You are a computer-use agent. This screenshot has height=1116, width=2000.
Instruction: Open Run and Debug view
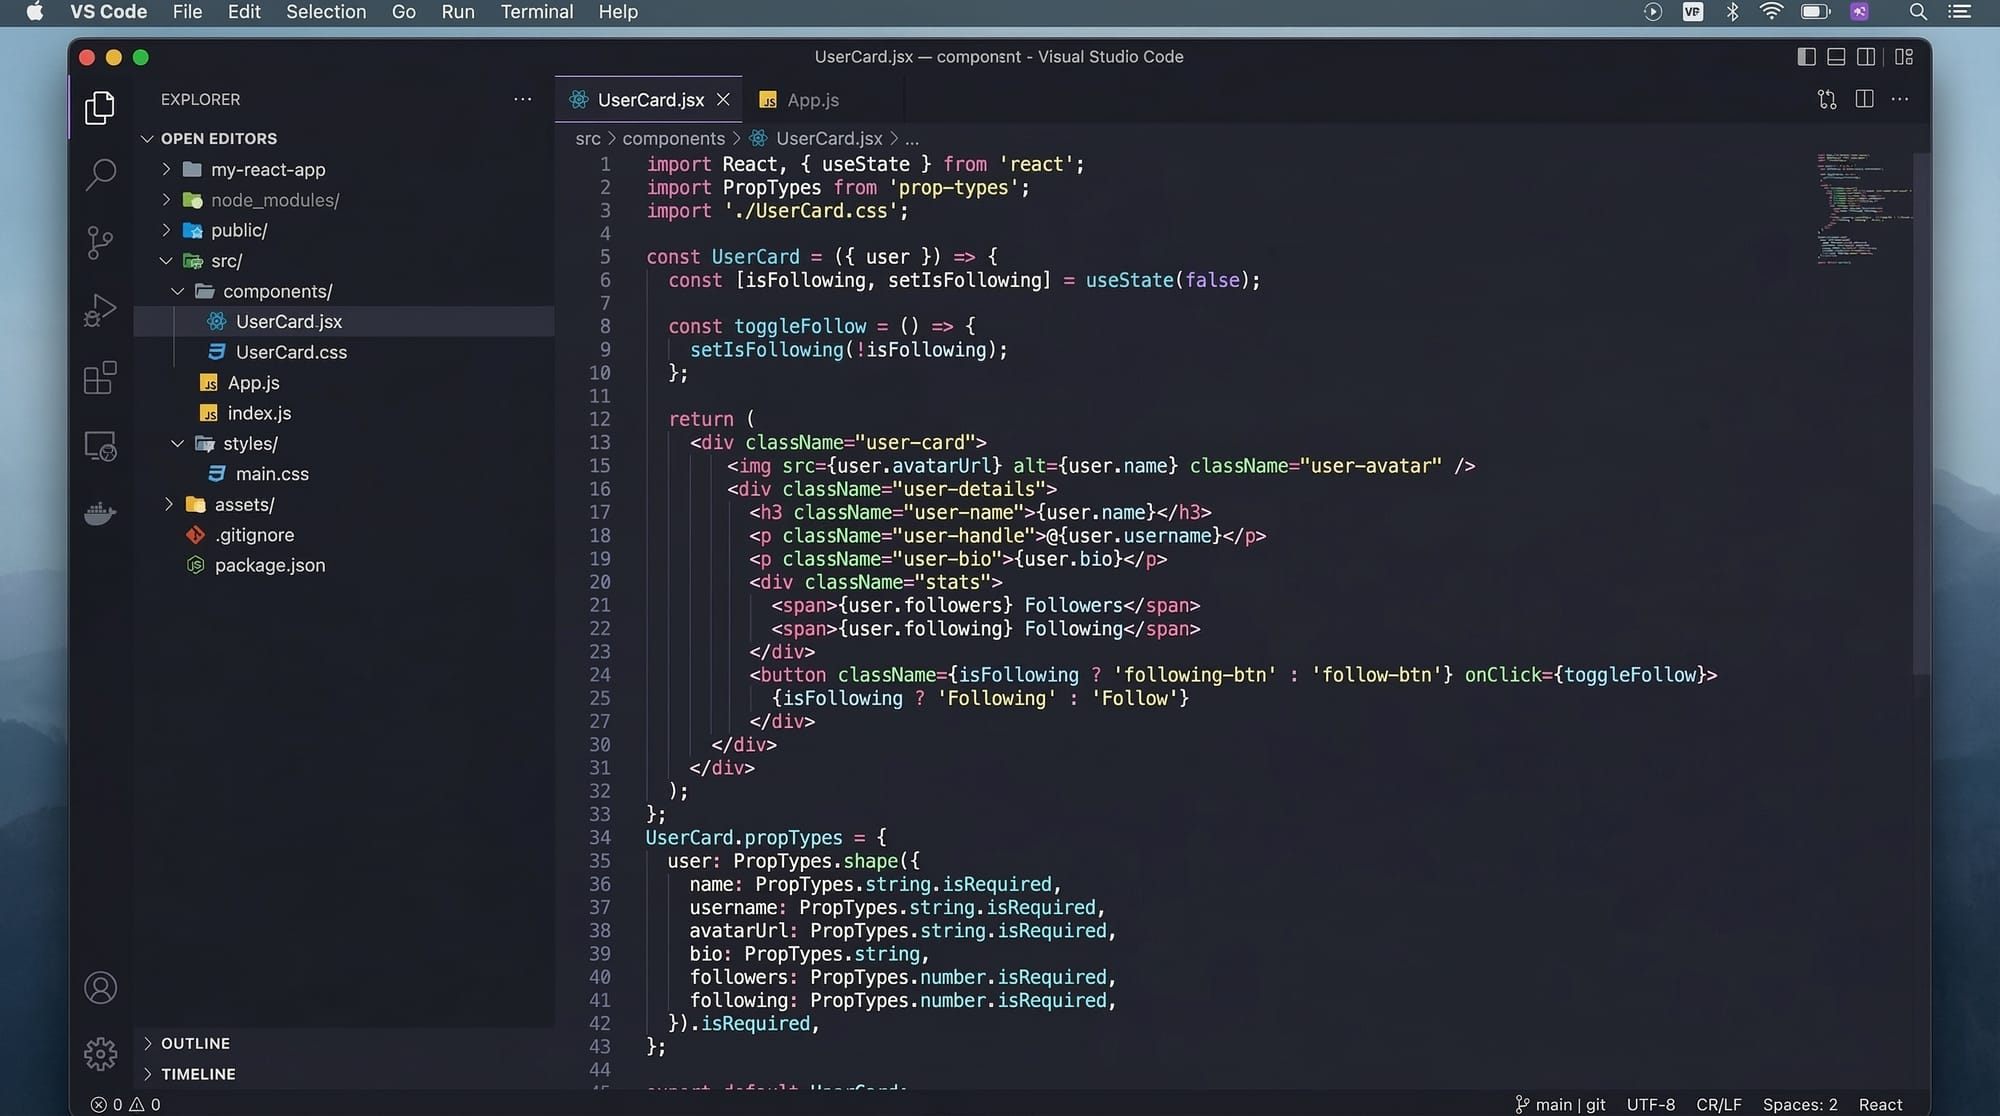pyautogui.click(x=100, y=310)
